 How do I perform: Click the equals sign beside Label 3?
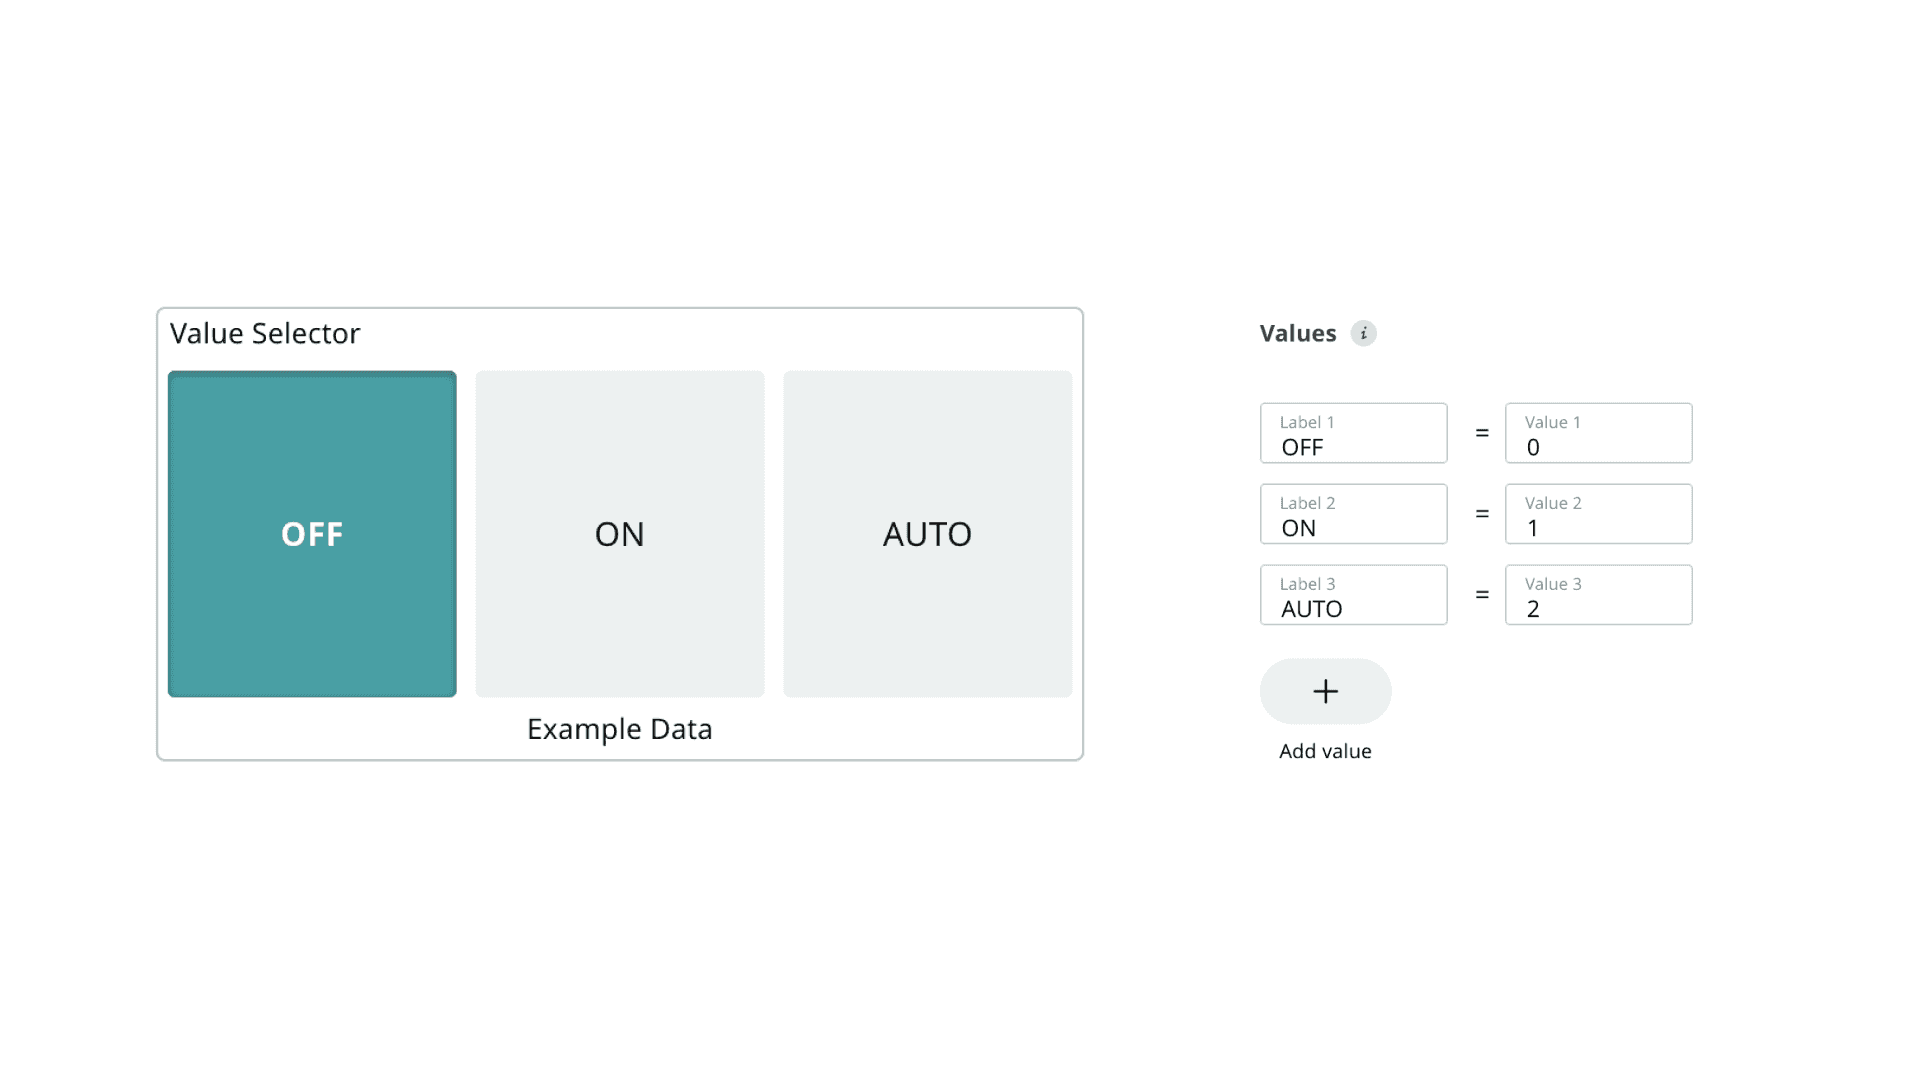pyautogui.click(x=1482, y=595)
